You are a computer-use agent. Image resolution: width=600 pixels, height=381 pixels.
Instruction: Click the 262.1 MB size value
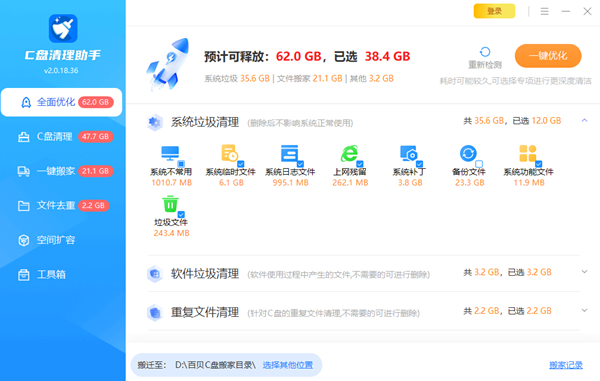[x=350, y=183]
